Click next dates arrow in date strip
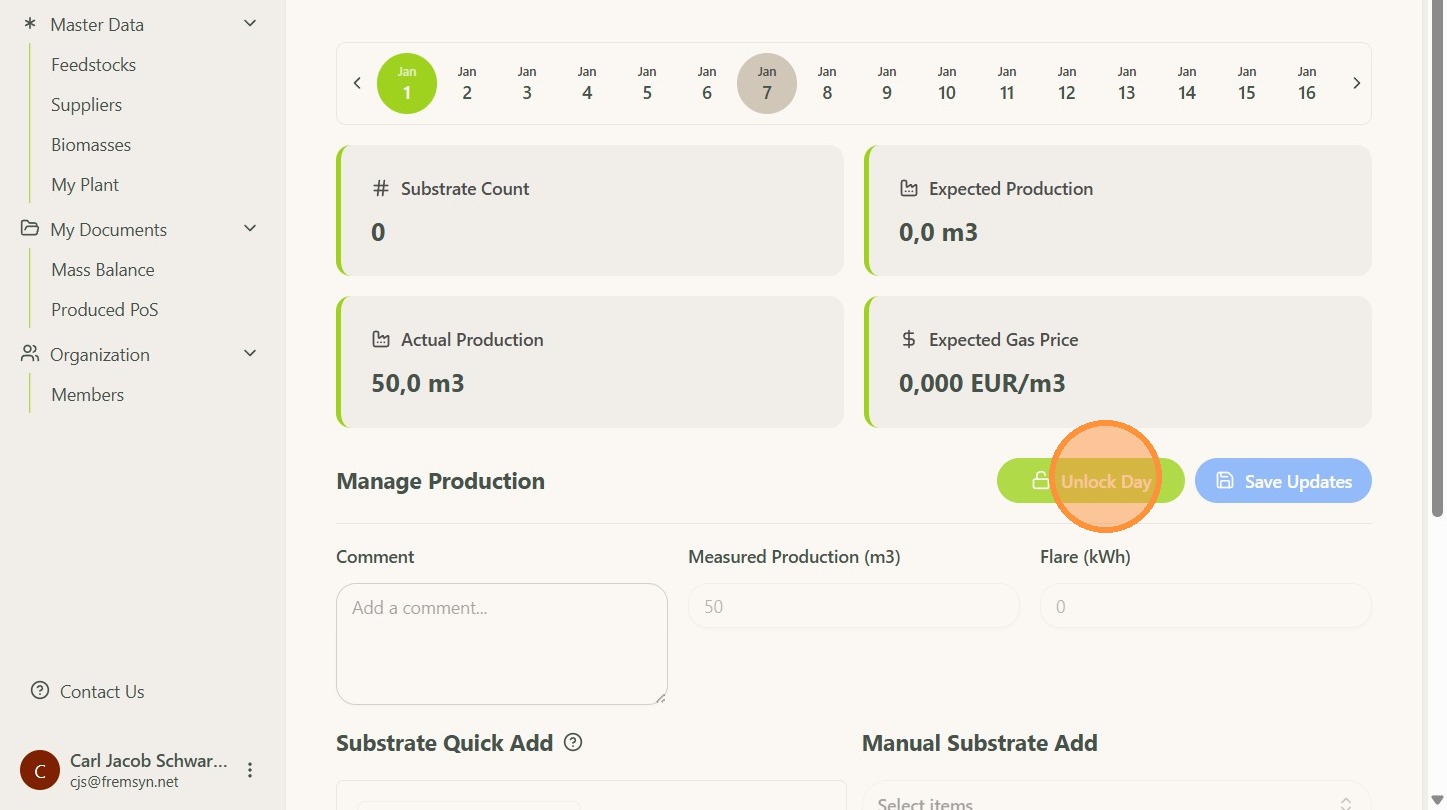Image resolution: width=1447 pixels, height=810 pixels. click(1356, 83)
